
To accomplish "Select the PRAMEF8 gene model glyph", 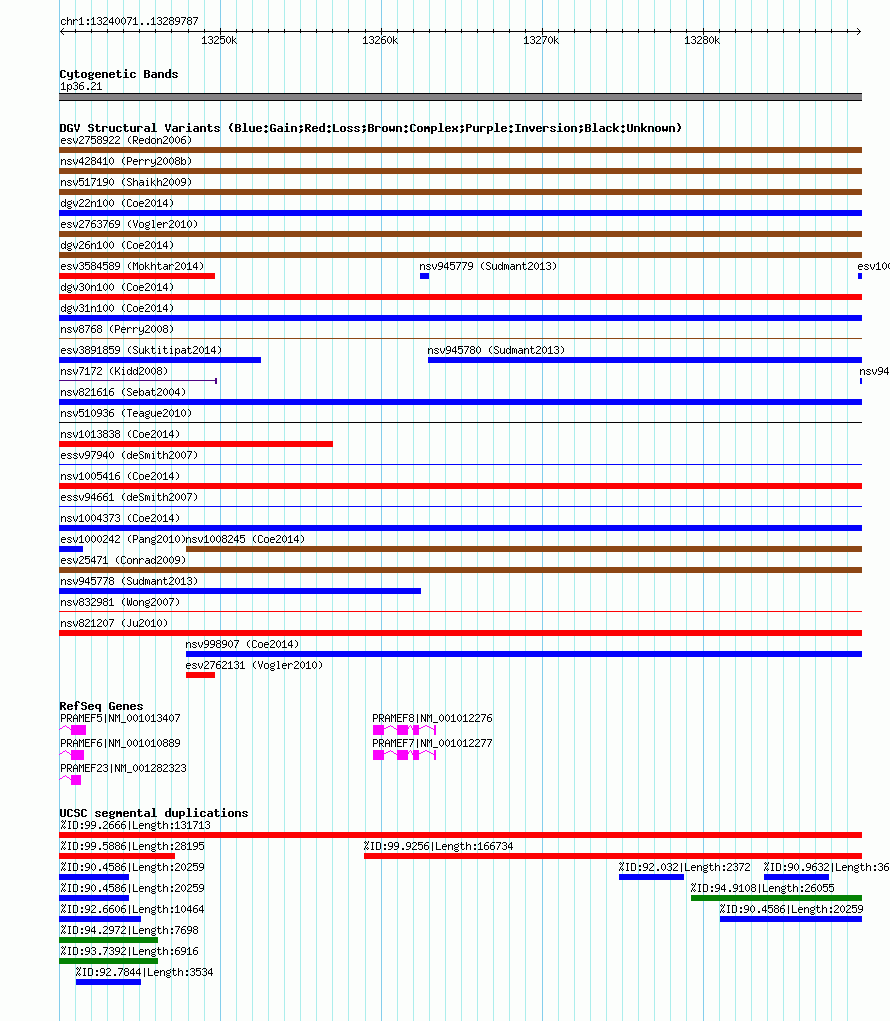I will [404, 730].
